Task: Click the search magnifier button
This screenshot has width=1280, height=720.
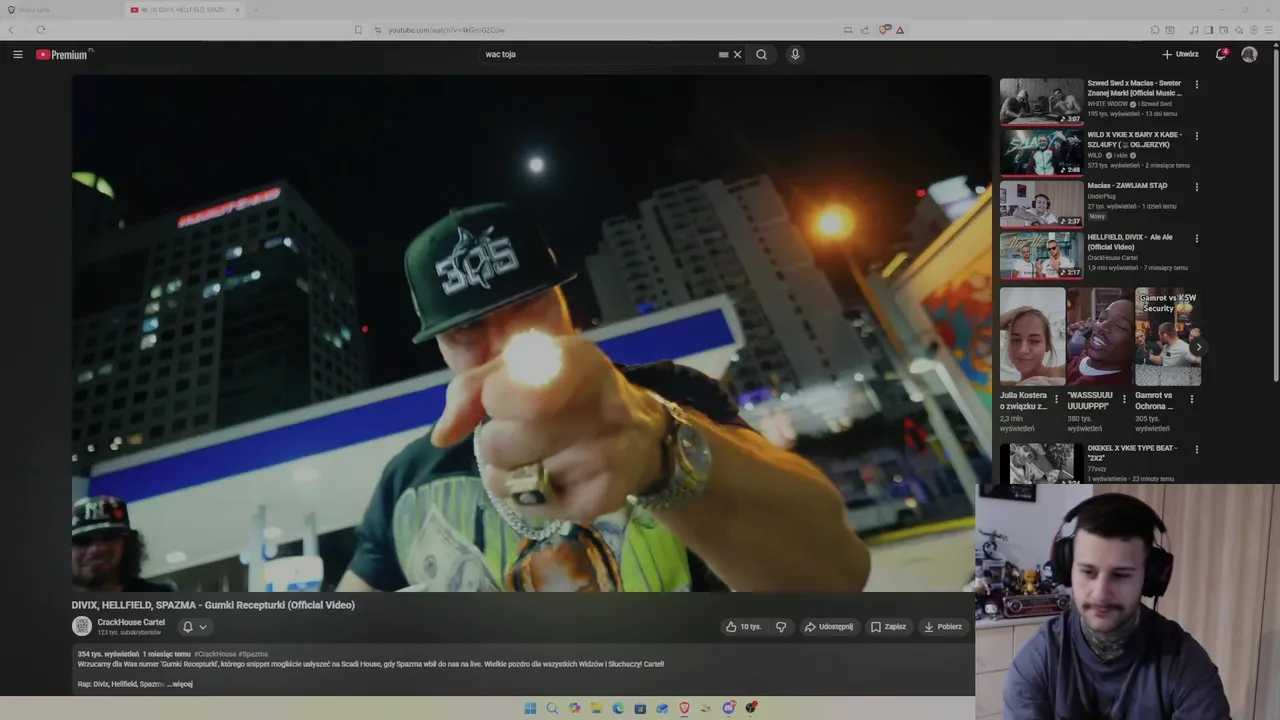Action: pos(761,55)
